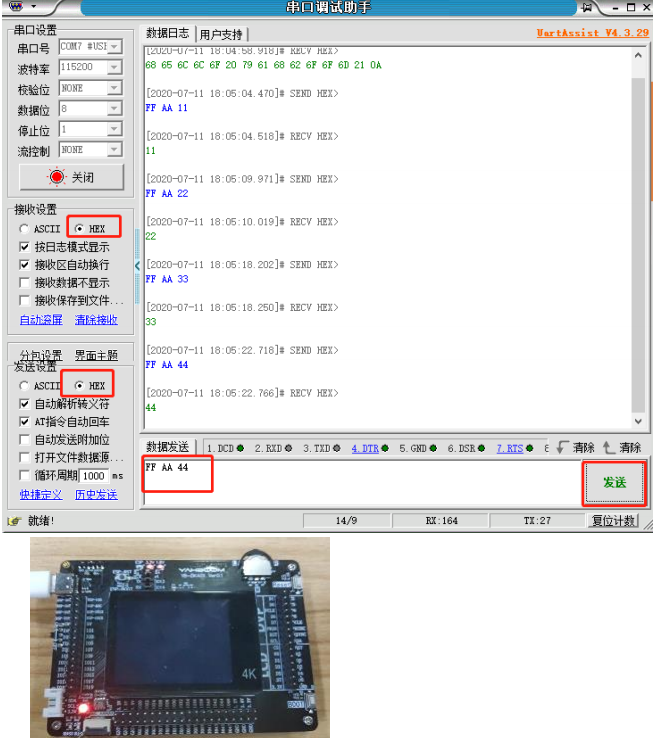
Task: Click the up-arrow clear icon
Action: point(609,447)
